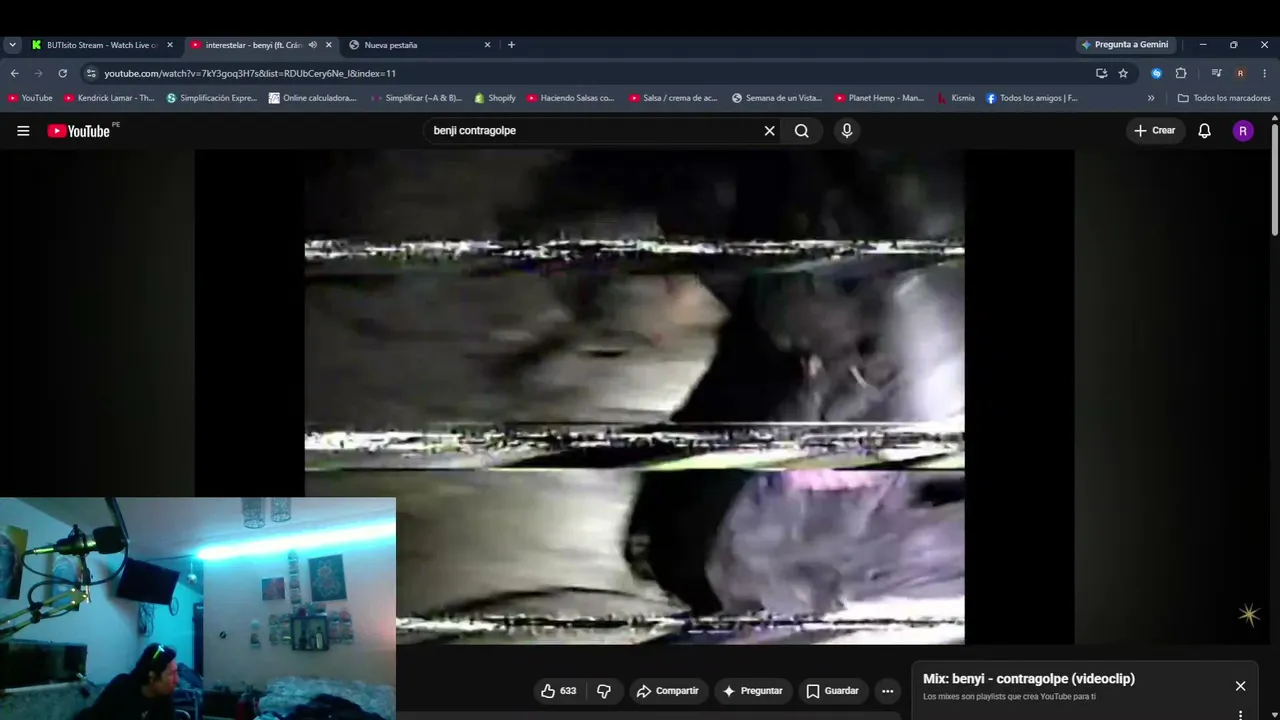
Task: Open the Simplificación Expre... bookmark
Action: (212, 98)
